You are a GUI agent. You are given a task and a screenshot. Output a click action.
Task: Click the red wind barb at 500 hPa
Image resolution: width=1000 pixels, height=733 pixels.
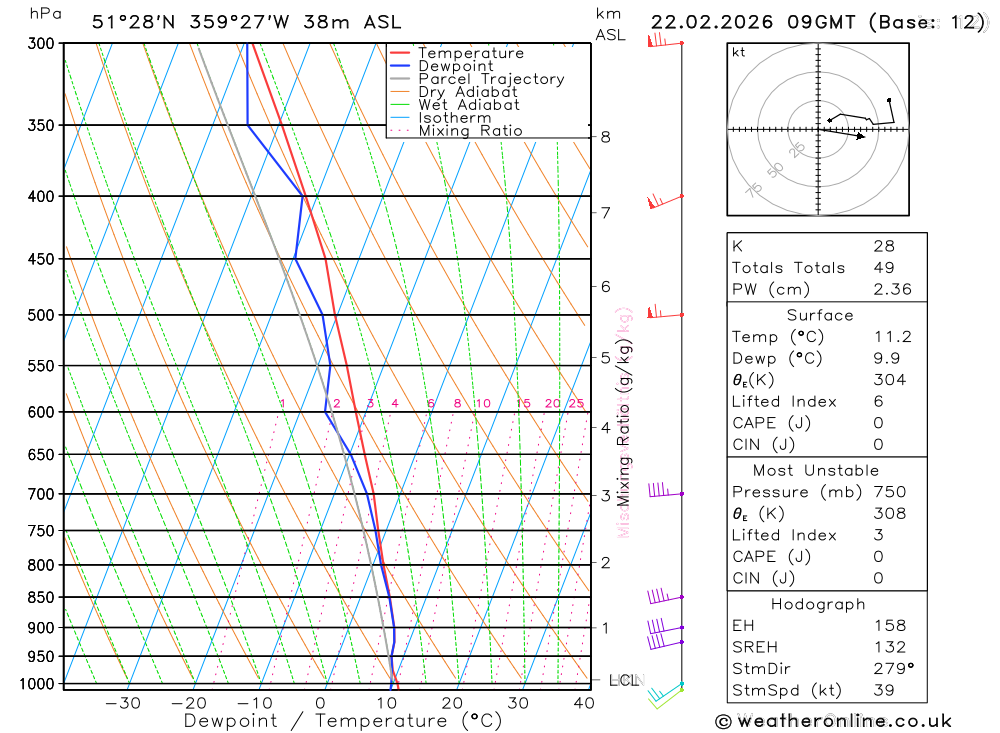[x=665, y=312]
